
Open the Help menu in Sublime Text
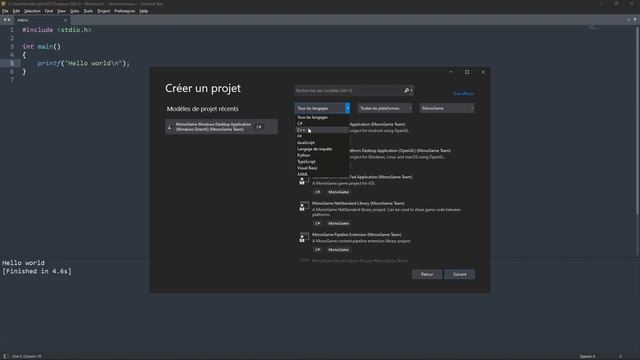point(144,11)
